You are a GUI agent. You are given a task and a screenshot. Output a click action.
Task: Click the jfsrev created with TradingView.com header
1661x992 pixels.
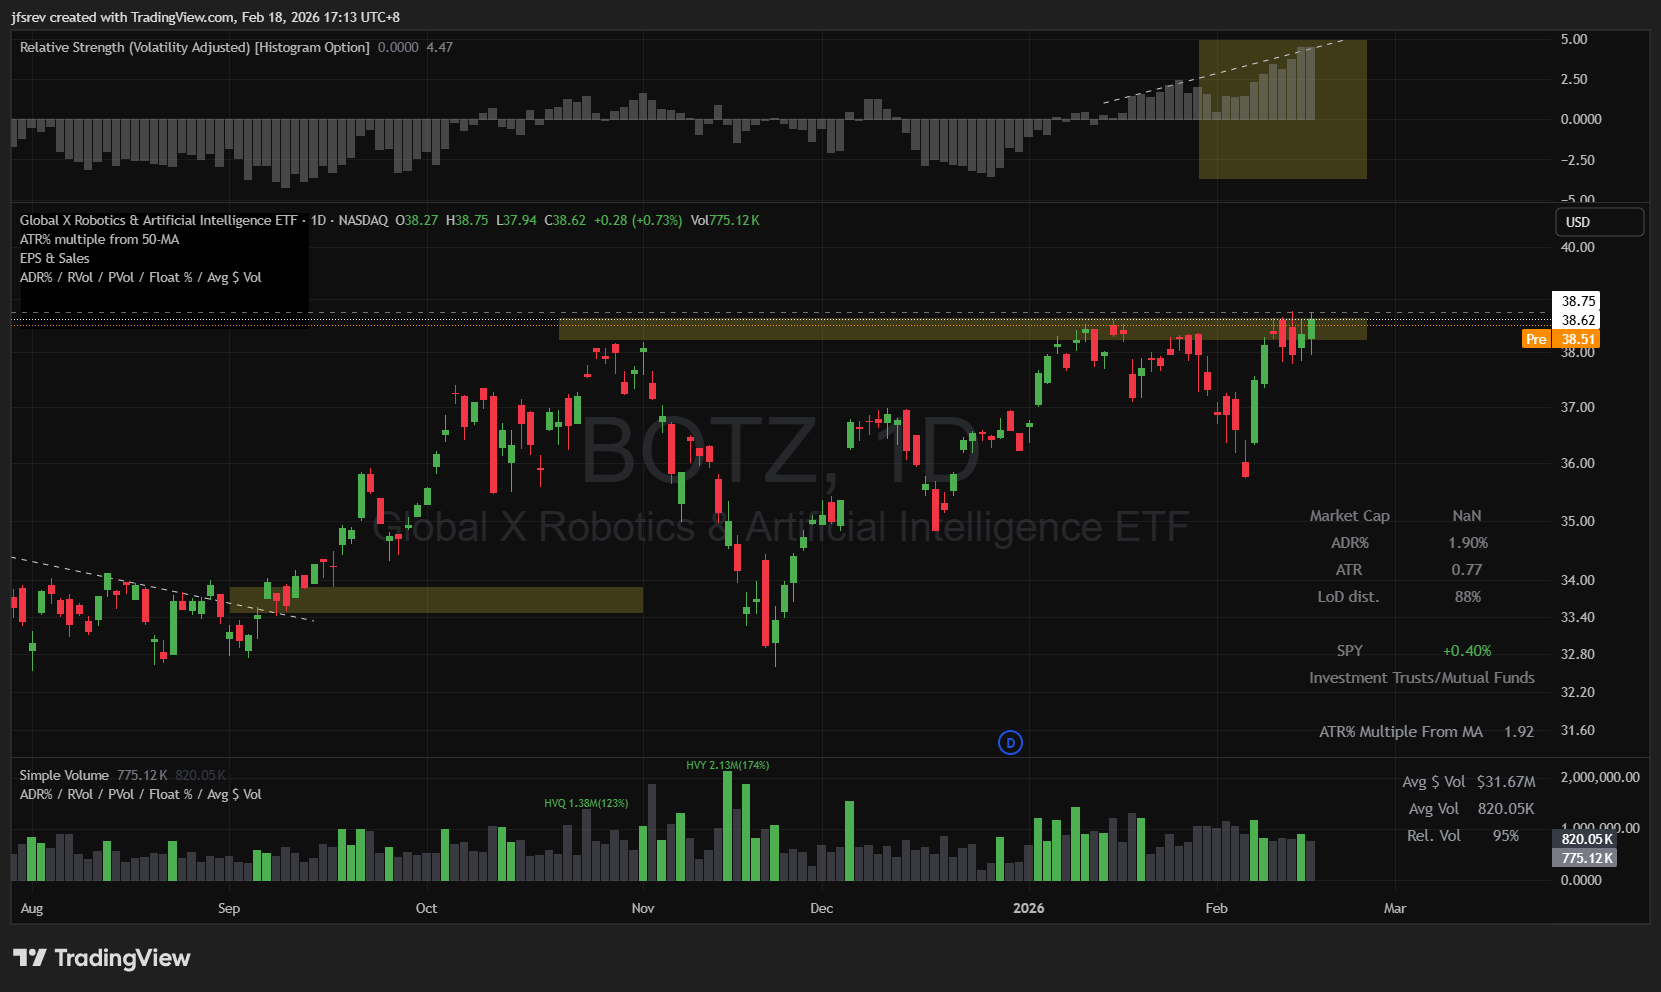(x=206, y=17)
